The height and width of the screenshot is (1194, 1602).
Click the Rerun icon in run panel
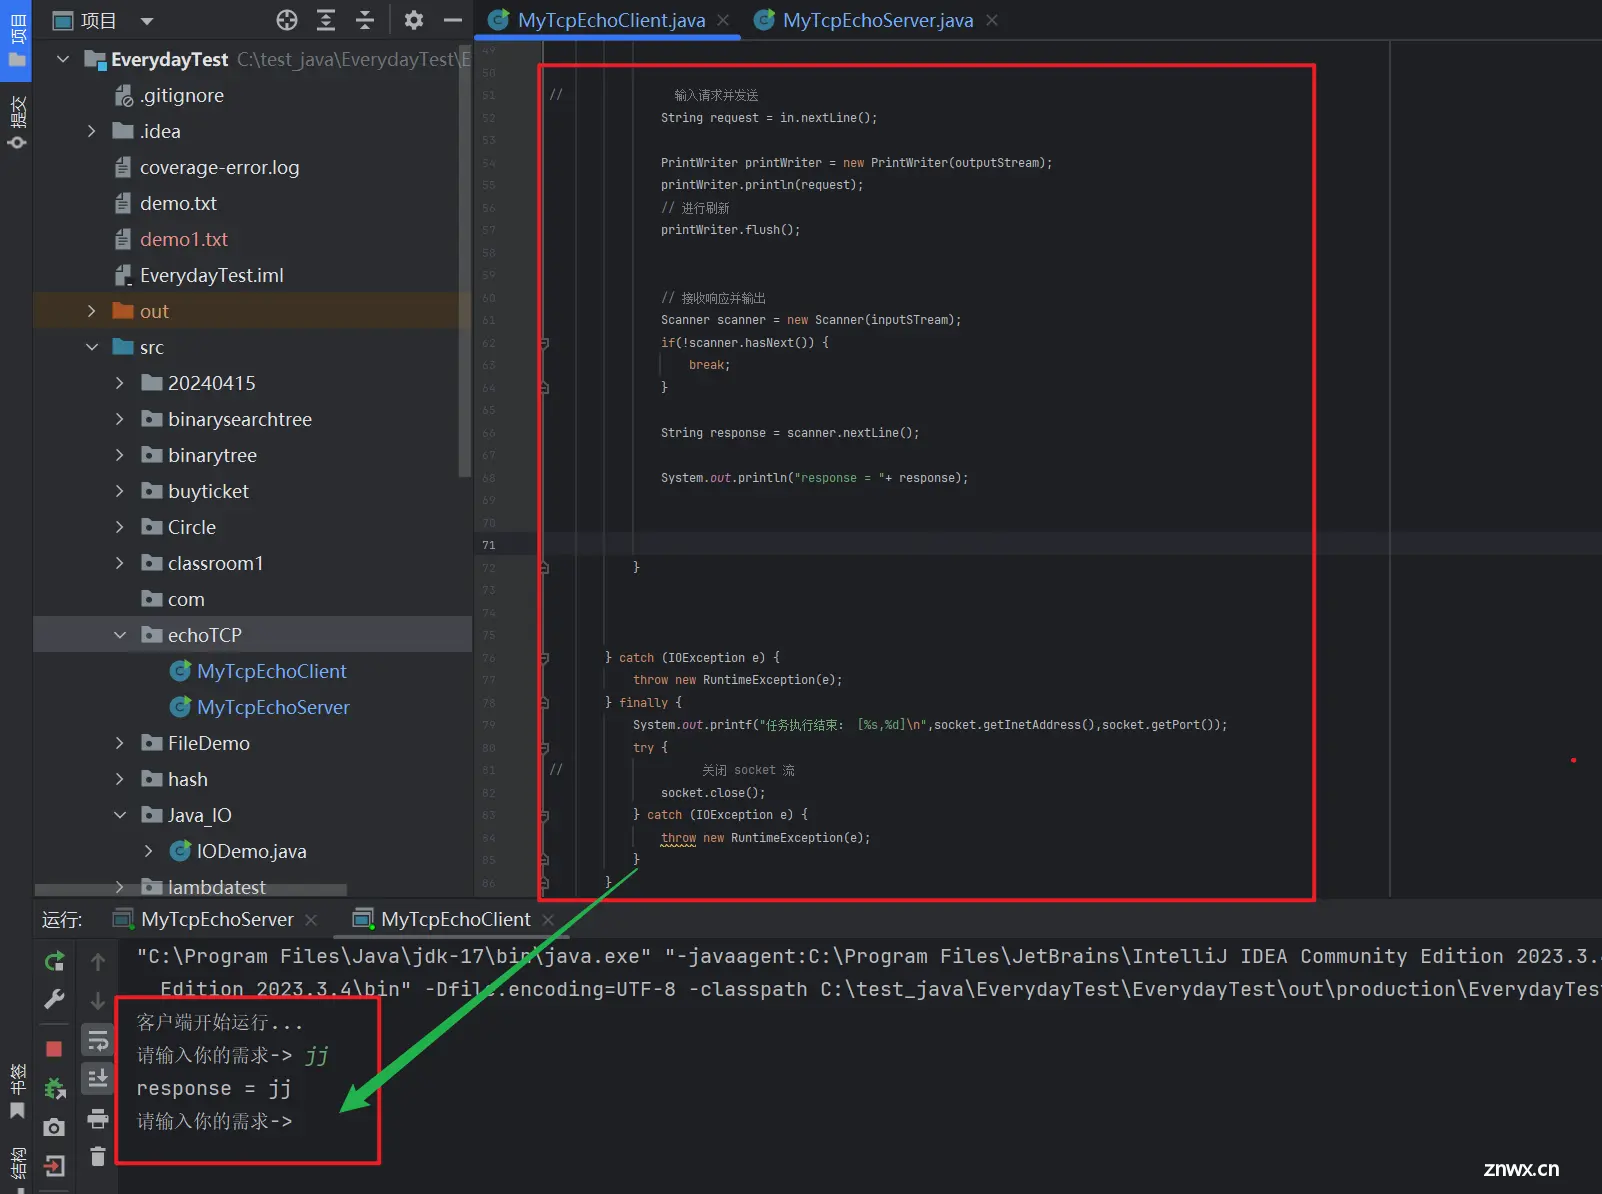pos(54,961)
